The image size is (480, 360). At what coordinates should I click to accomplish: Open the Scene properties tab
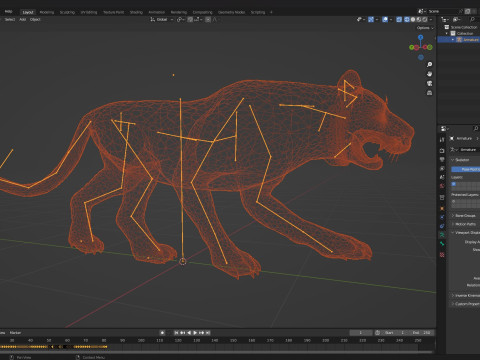coord(442,177)
